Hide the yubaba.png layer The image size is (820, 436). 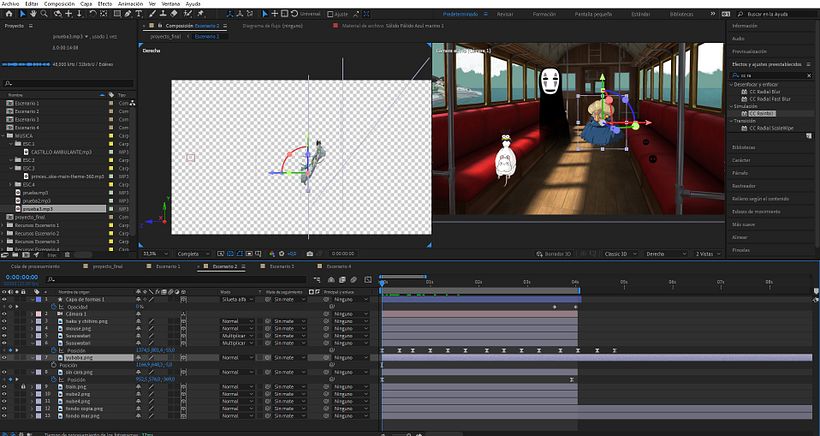(4, 358)
